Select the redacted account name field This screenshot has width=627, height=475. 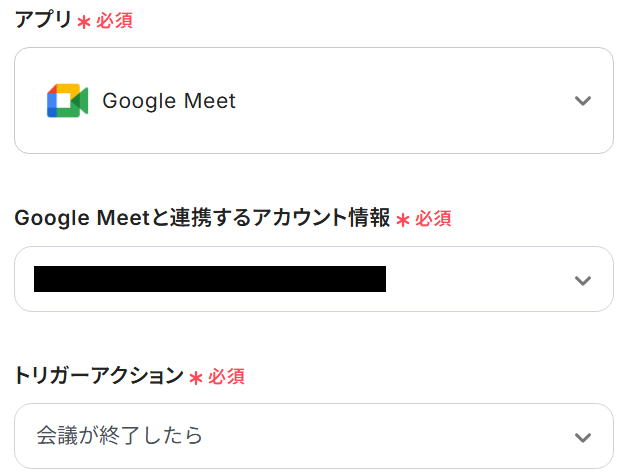[210, 279]
